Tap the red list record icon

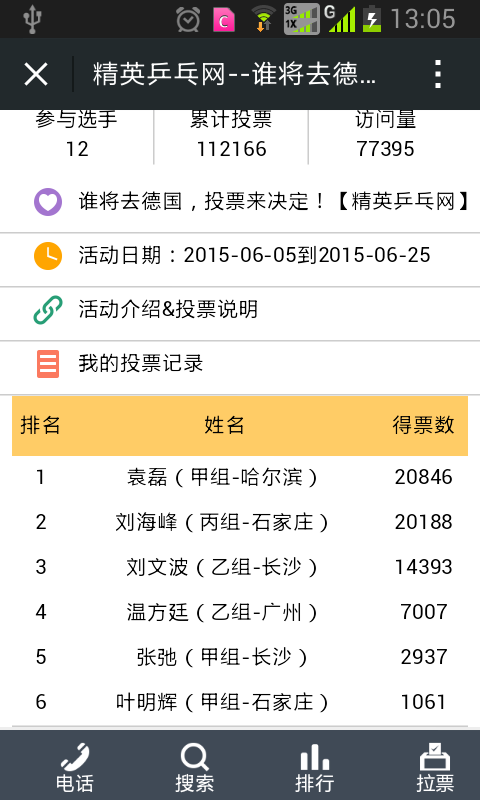tap(48, 364)
